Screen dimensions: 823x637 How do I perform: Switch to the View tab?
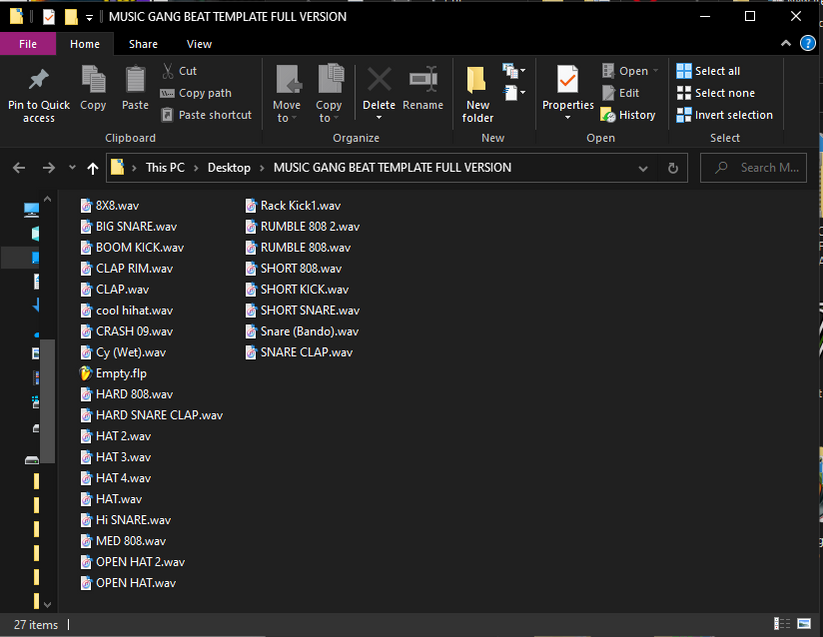coord(199,44)
